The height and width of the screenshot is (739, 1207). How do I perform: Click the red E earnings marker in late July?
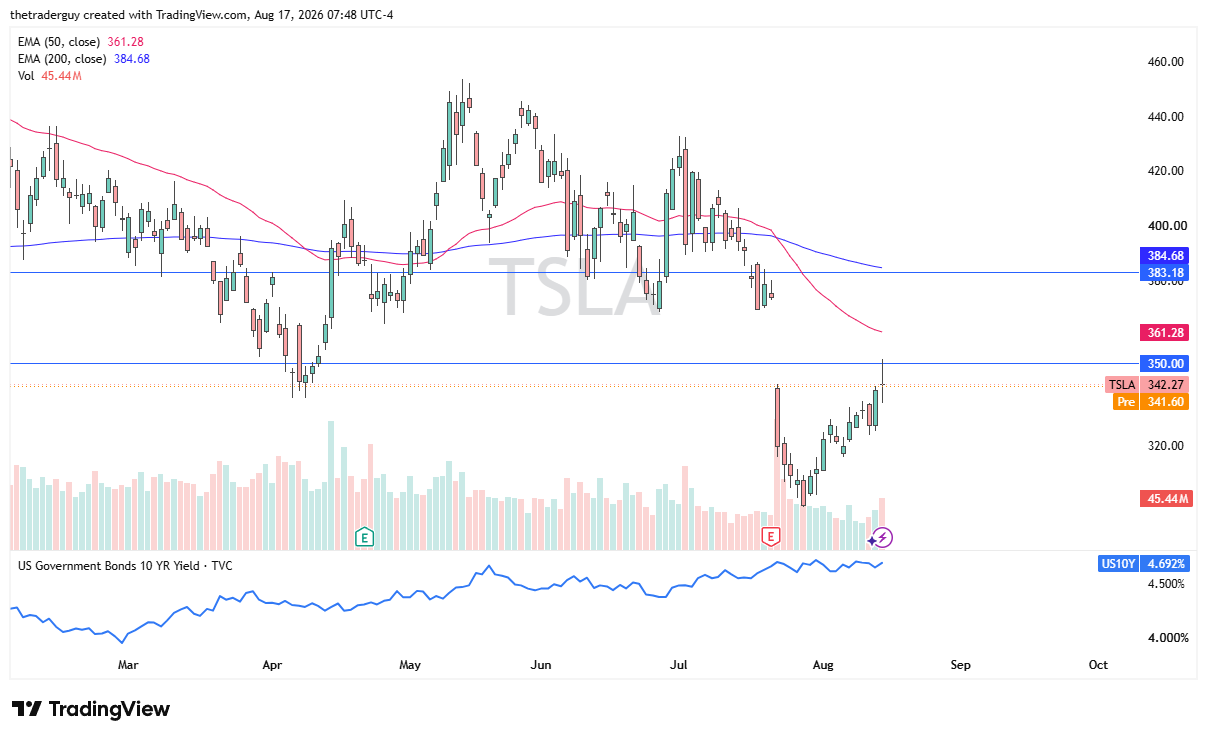[770, 537]
